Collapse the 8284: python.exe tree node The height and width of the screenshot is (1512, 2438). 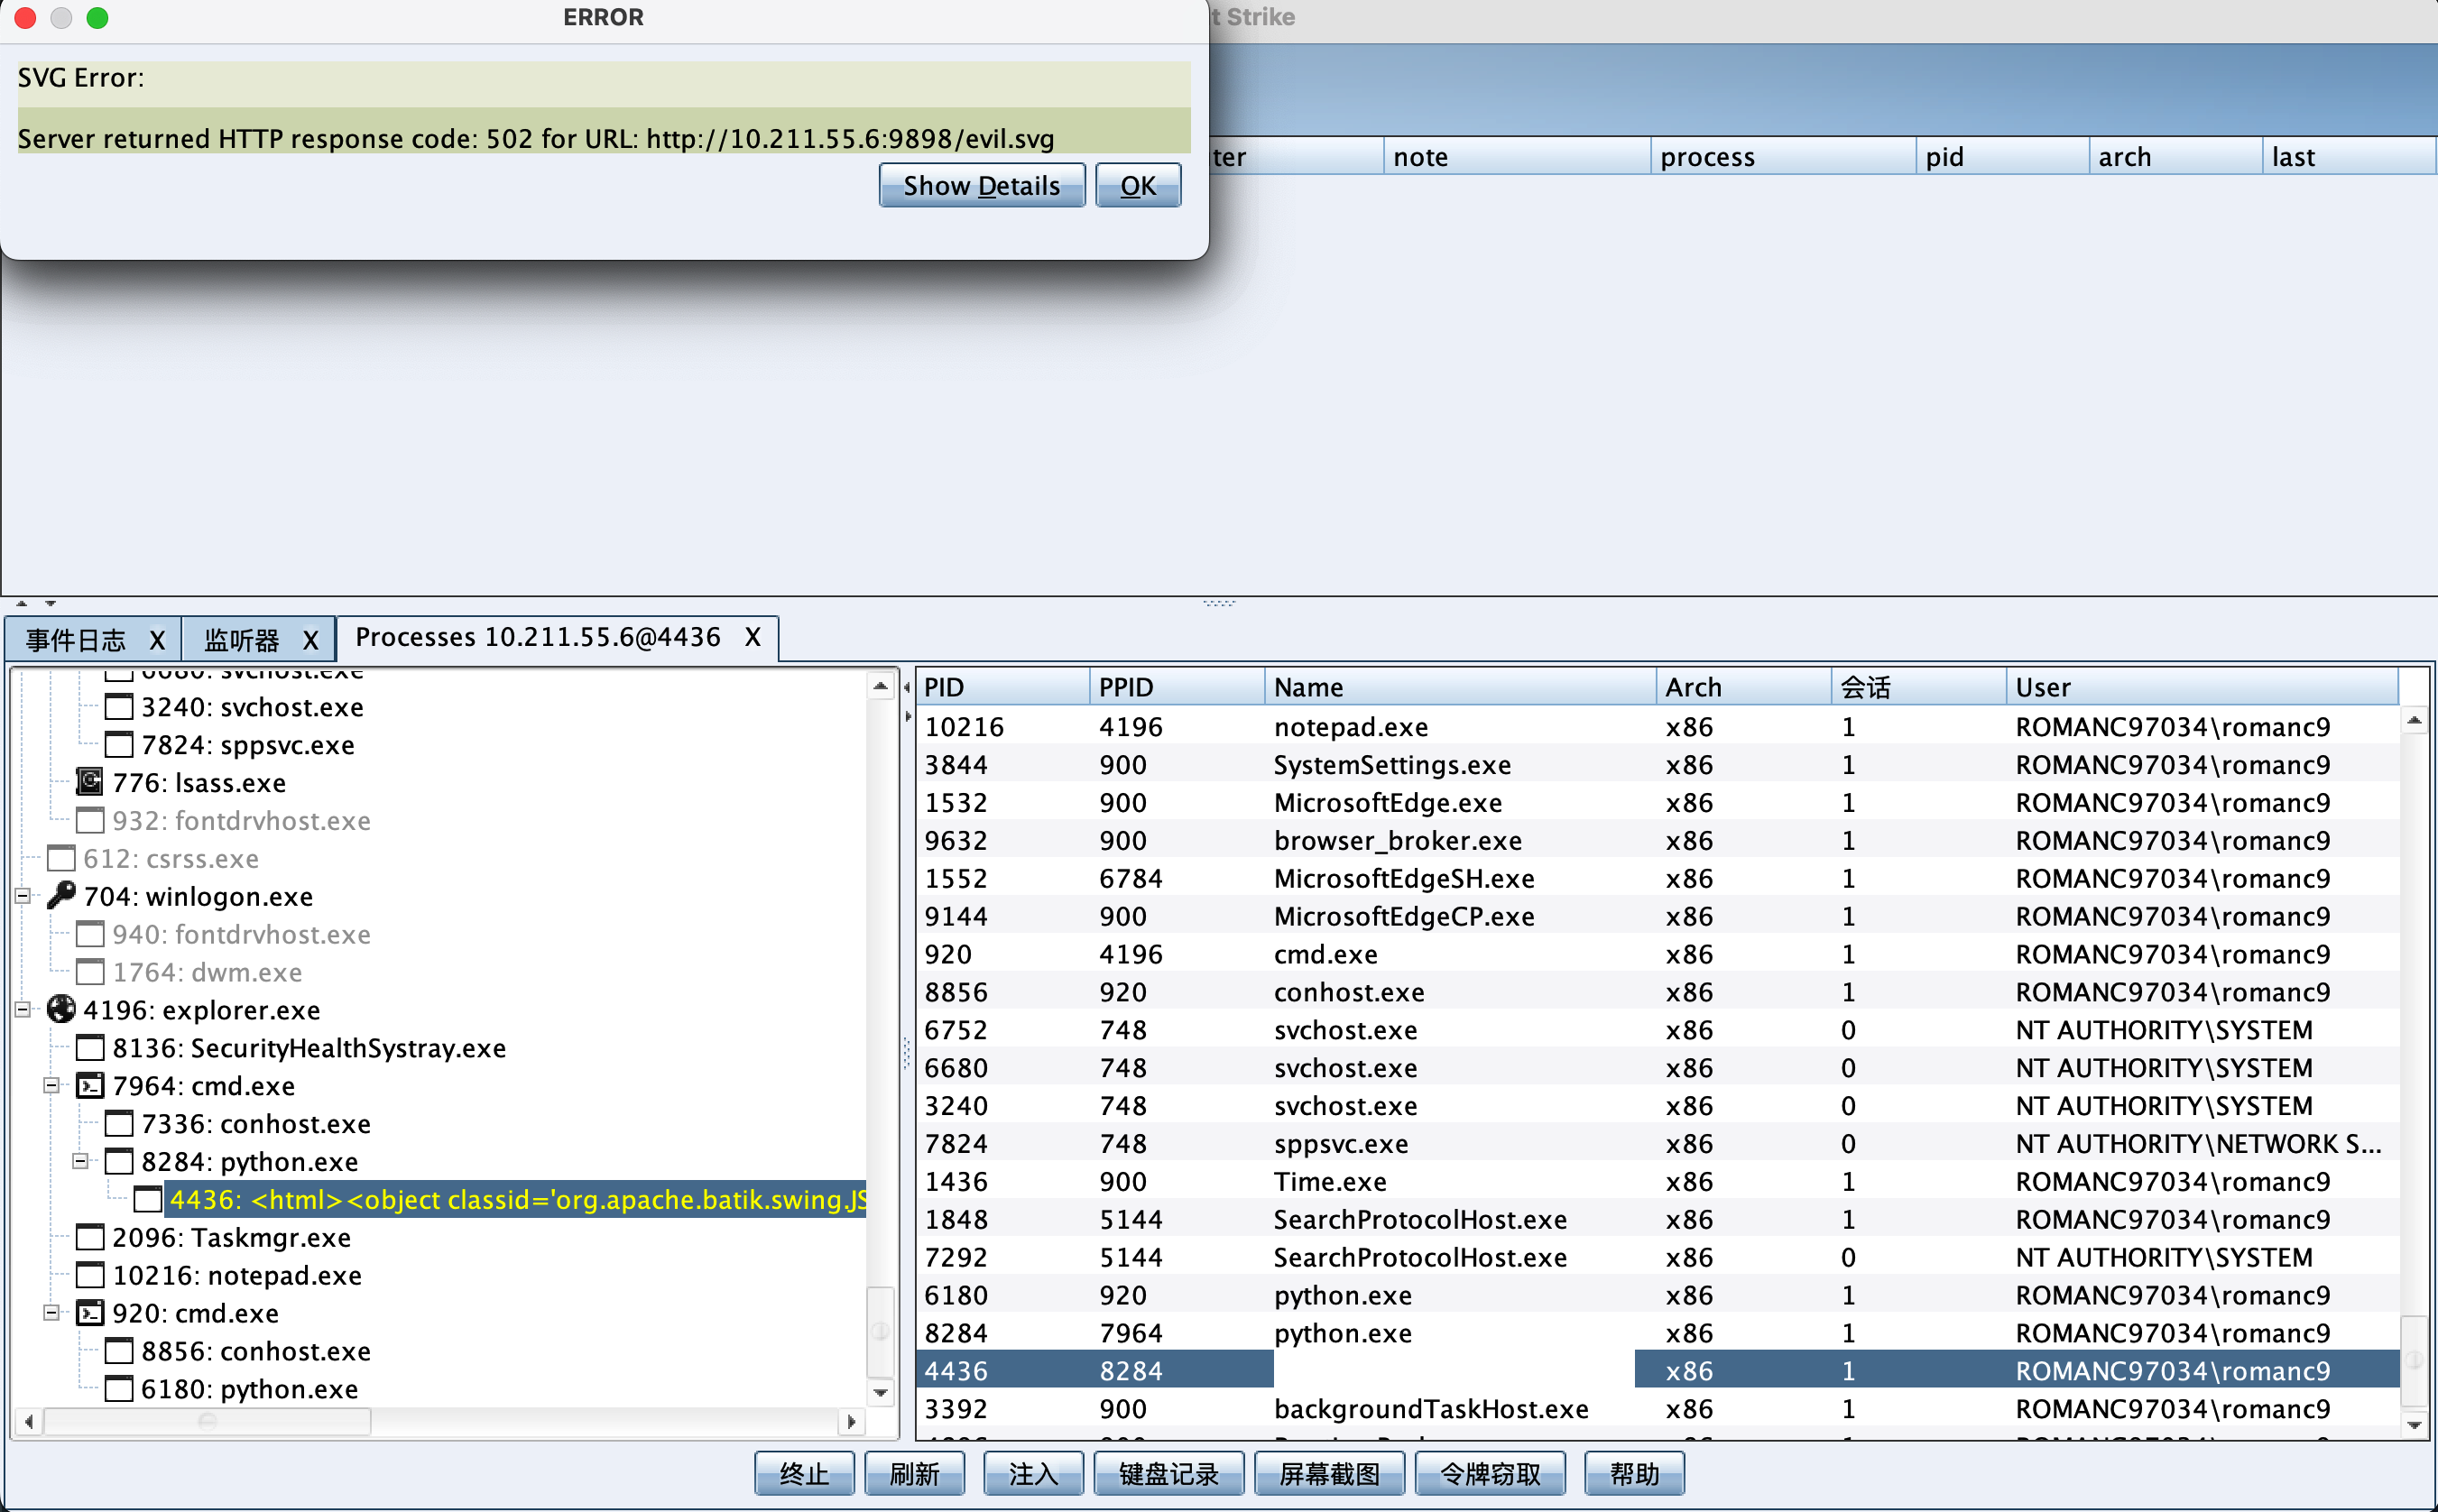click(80, 1161)
